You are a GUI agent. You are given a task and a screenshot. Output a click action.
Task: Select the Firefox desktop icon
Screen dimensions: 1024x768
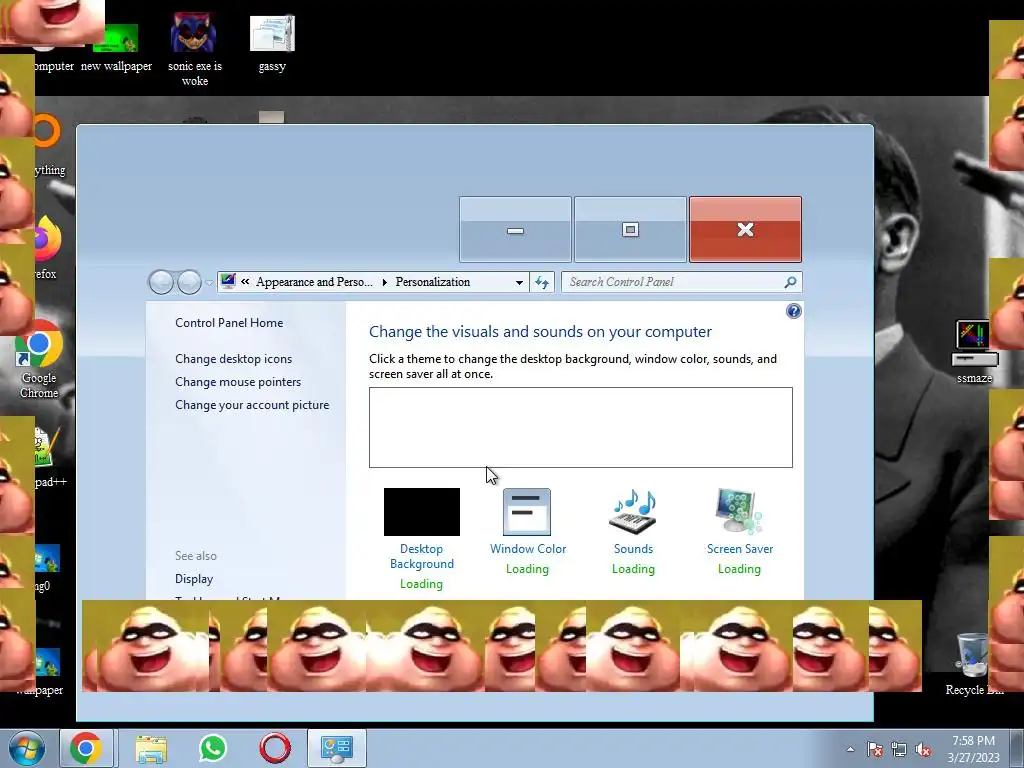[46, 248]
